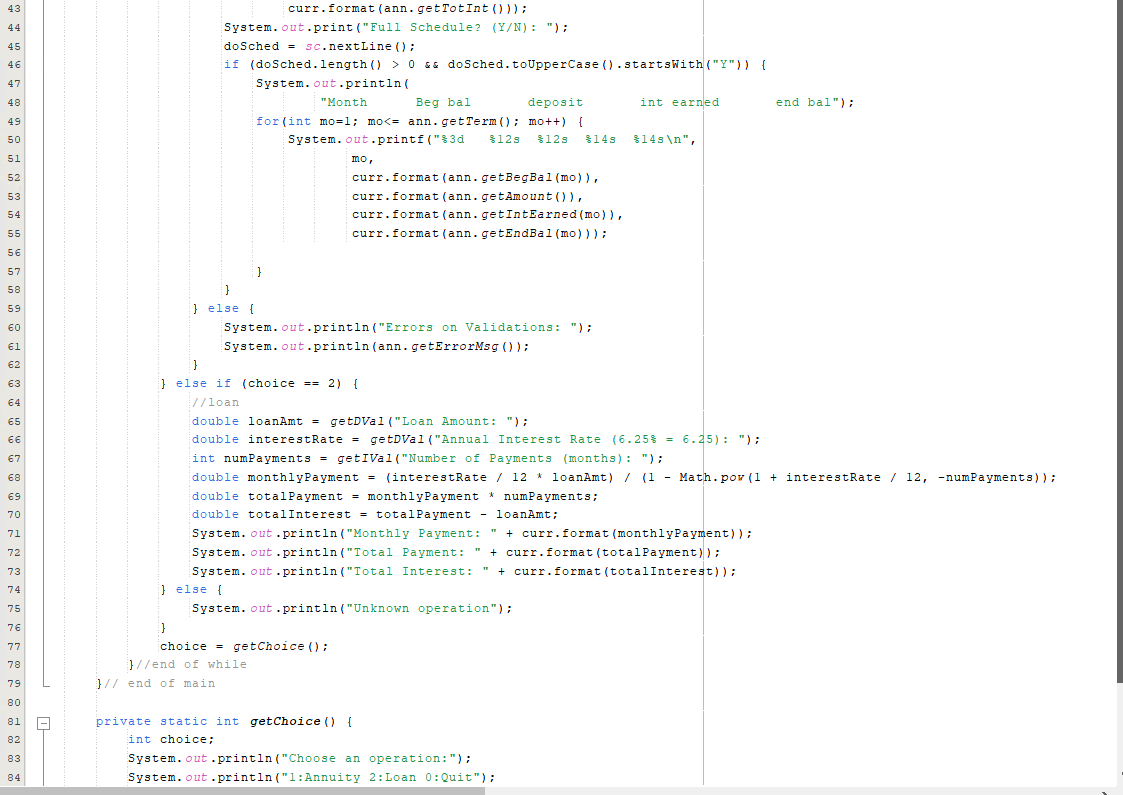1123x795 pixels.
Task: Click the monthlyPayment declaration on line 68
Action: tap(300, 476)
